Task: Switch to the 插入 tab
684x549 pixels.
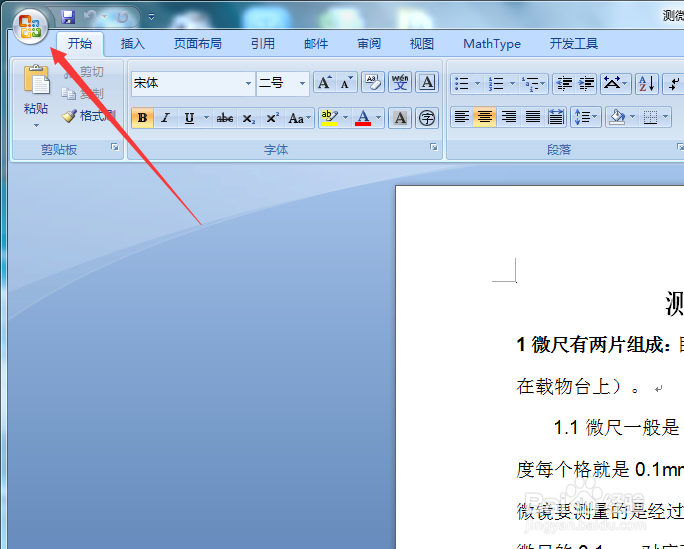Action: coord(133,44)
